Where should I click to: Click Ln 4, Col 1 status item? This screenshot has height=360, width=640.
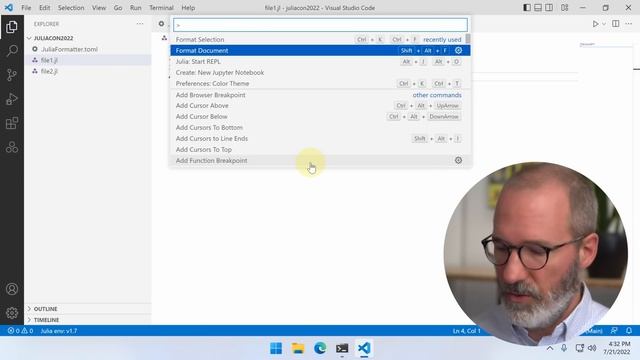467,331
